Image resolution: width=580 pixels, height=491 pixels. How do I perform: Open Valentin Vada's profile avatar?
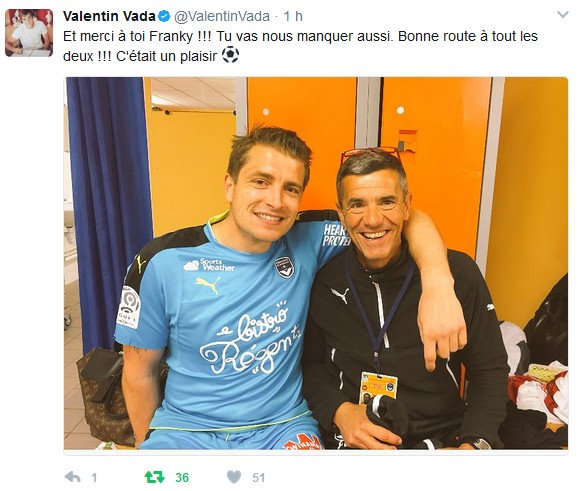[x=29, y=33]
